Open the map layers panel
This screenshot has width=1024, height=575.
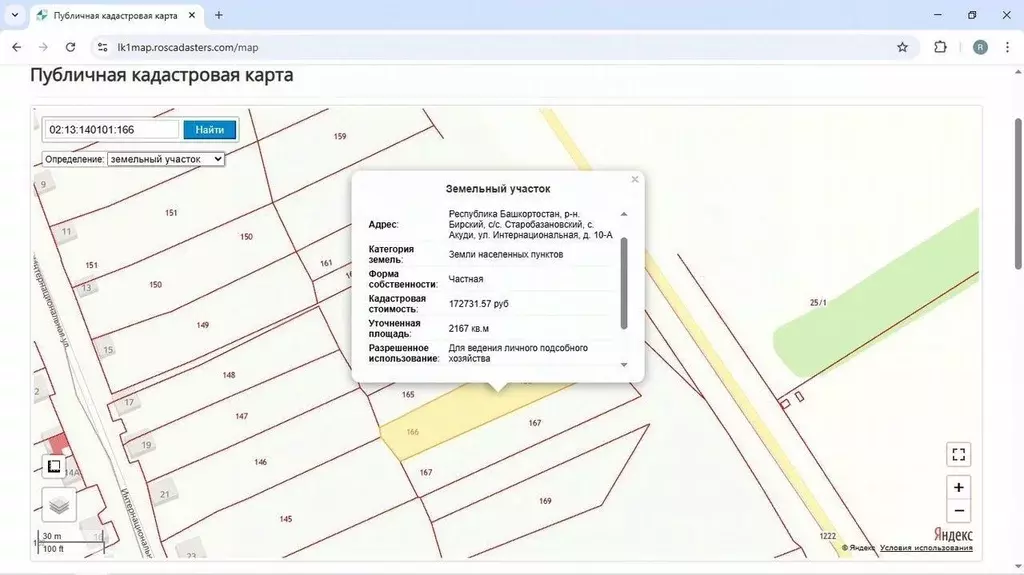59,505
